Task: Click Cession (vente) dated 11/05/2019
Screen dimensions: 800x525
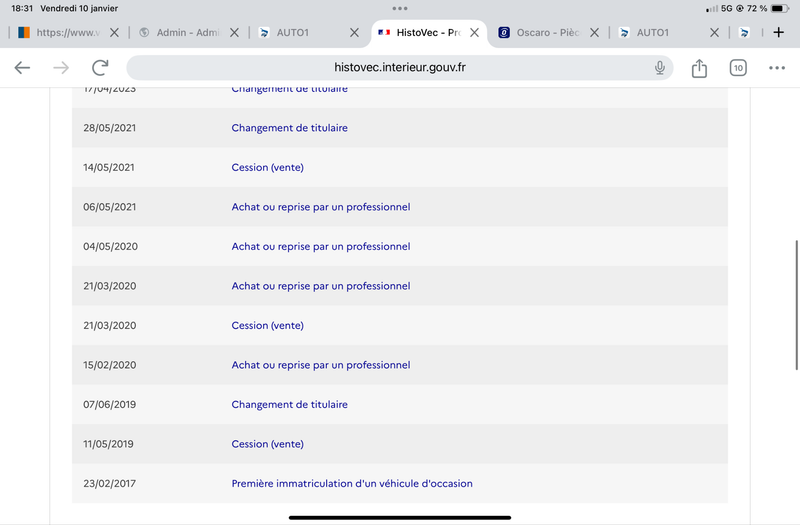Action: tap(267, 444)
